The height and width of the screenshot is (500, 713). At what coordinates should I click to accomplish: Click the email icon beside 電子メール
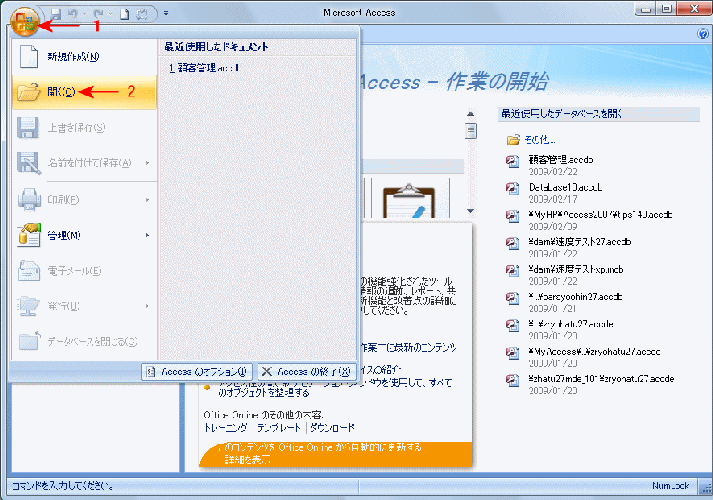click(x=29, y=271)
